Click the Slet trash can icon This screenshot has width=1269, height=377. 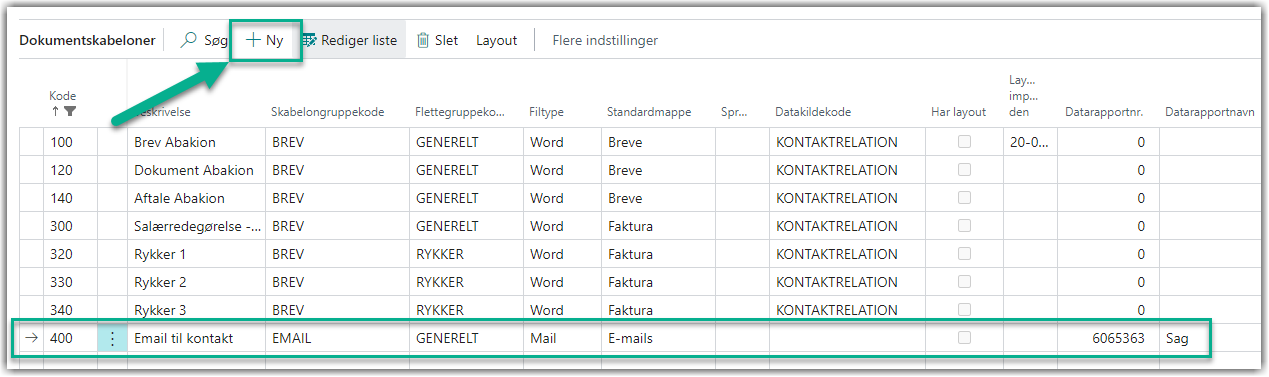click(x=423, y=41)
